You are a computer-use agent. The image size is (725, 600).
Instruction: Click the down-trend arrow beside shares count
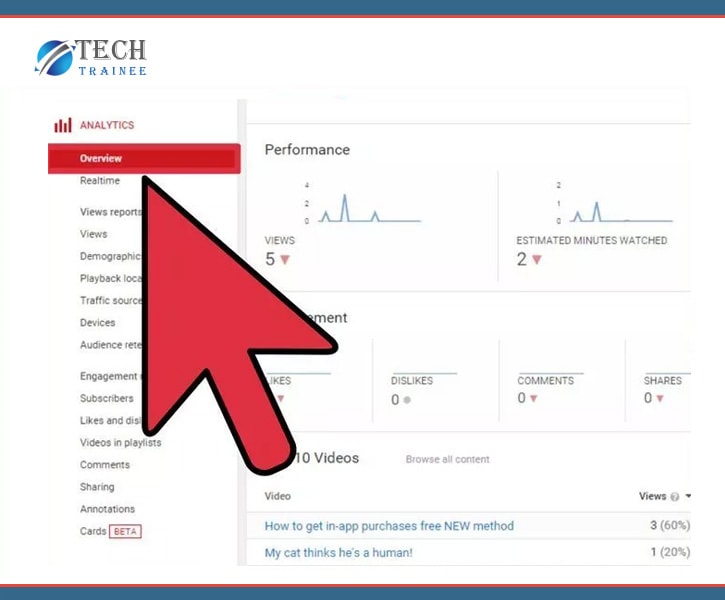point(660,398)
